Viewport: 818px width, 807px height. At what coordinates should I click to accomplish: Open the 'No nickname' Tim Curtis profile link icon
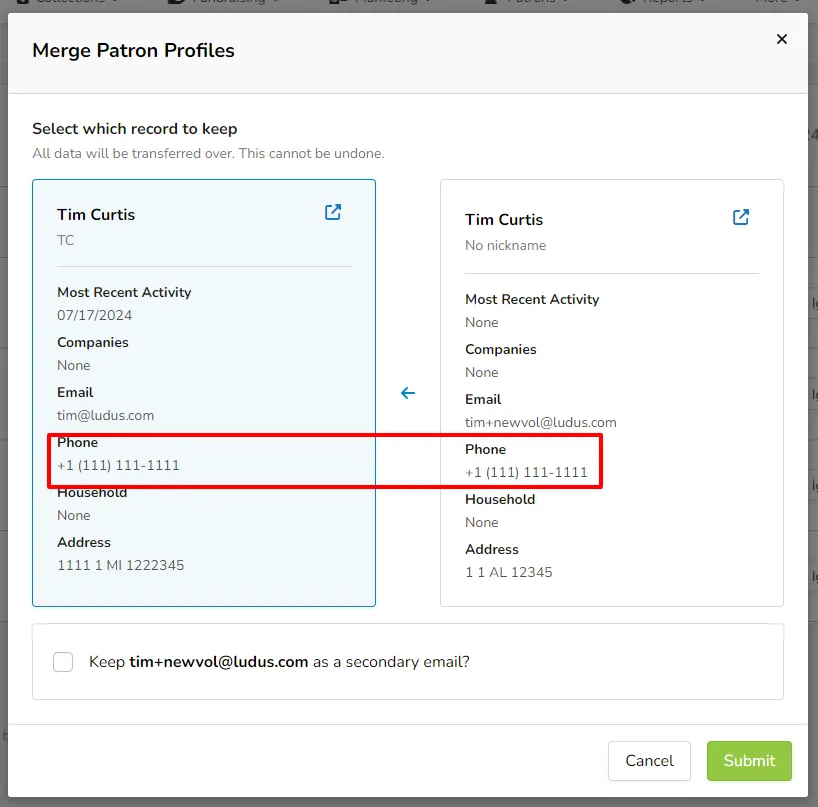pyautogui.click(x=741, y=217)
